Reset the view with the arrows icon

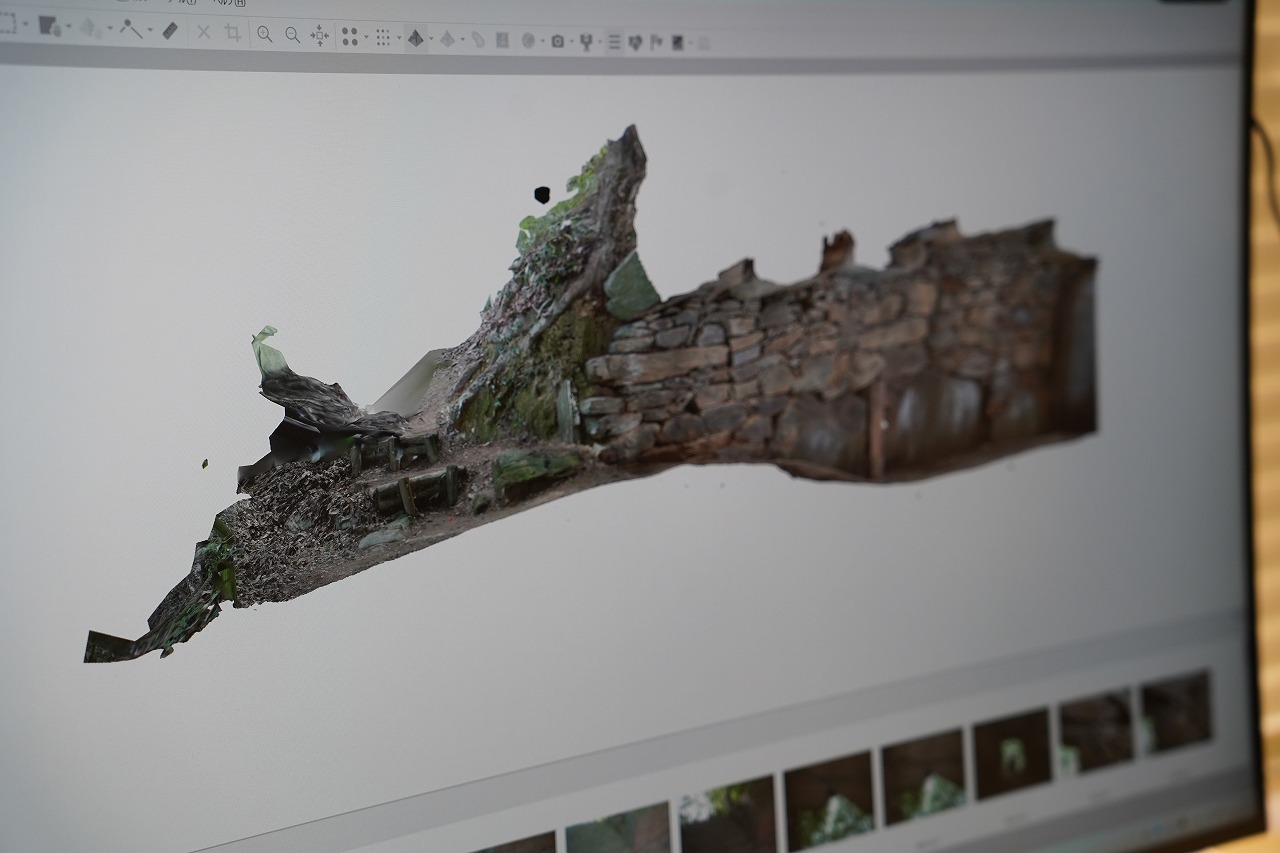[320, 36]
